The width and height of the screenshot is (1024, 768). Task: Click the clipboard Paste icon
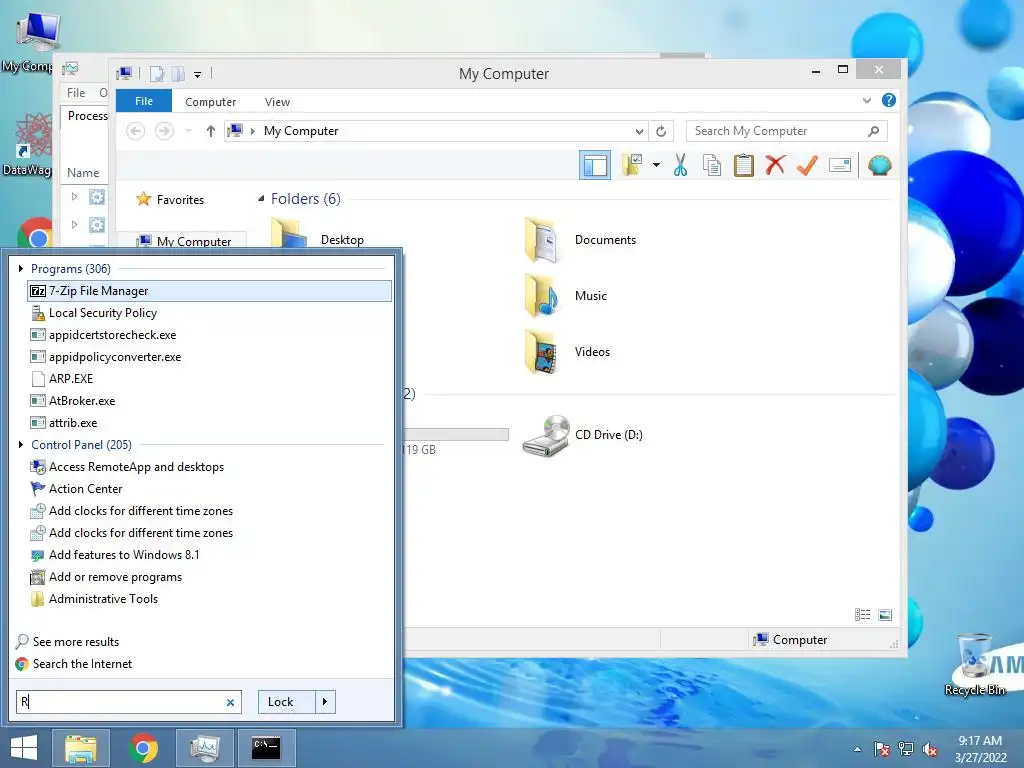743,165
